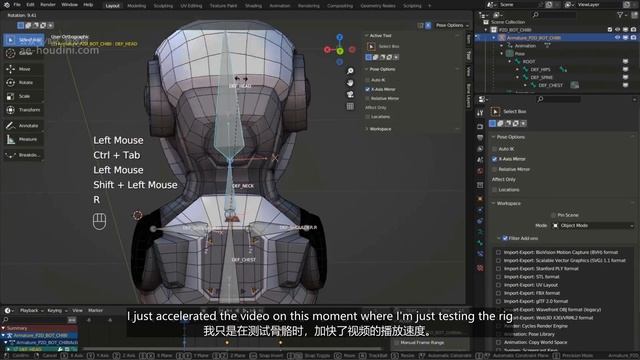Activate the Select Box tool in toolbar
This screenshot has height=360, width=640.
pos(24,40)
